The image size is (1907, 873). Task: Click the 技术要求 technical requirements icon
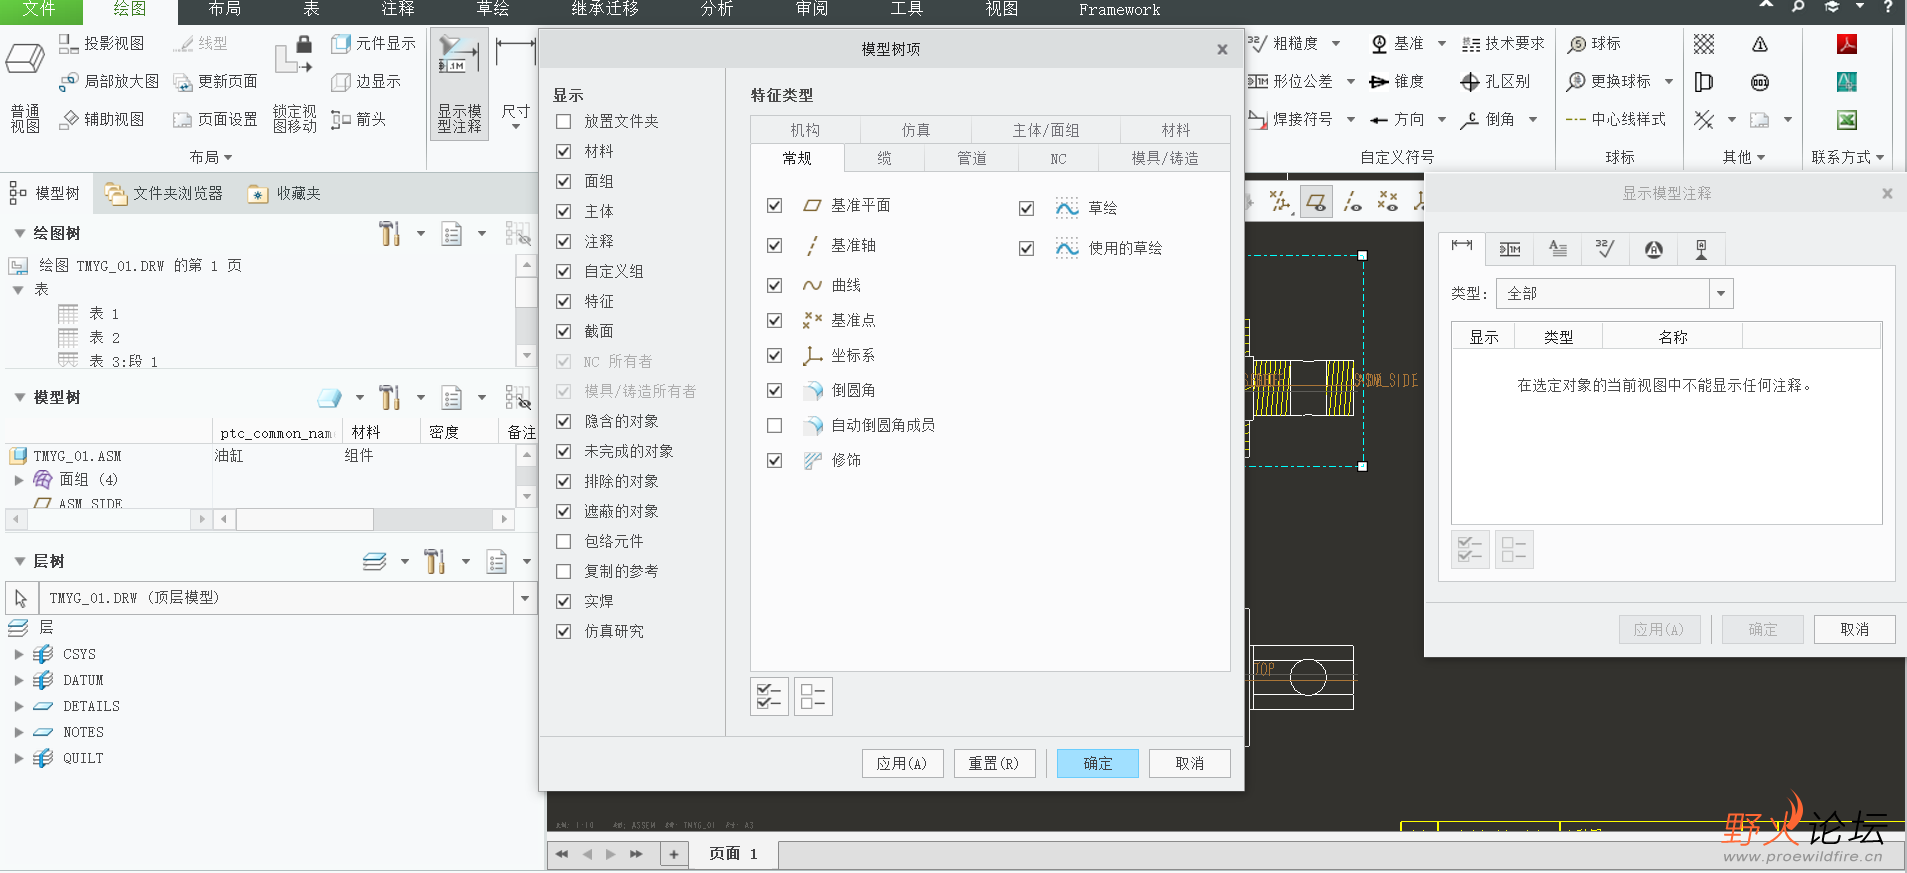pos(1471,44)
